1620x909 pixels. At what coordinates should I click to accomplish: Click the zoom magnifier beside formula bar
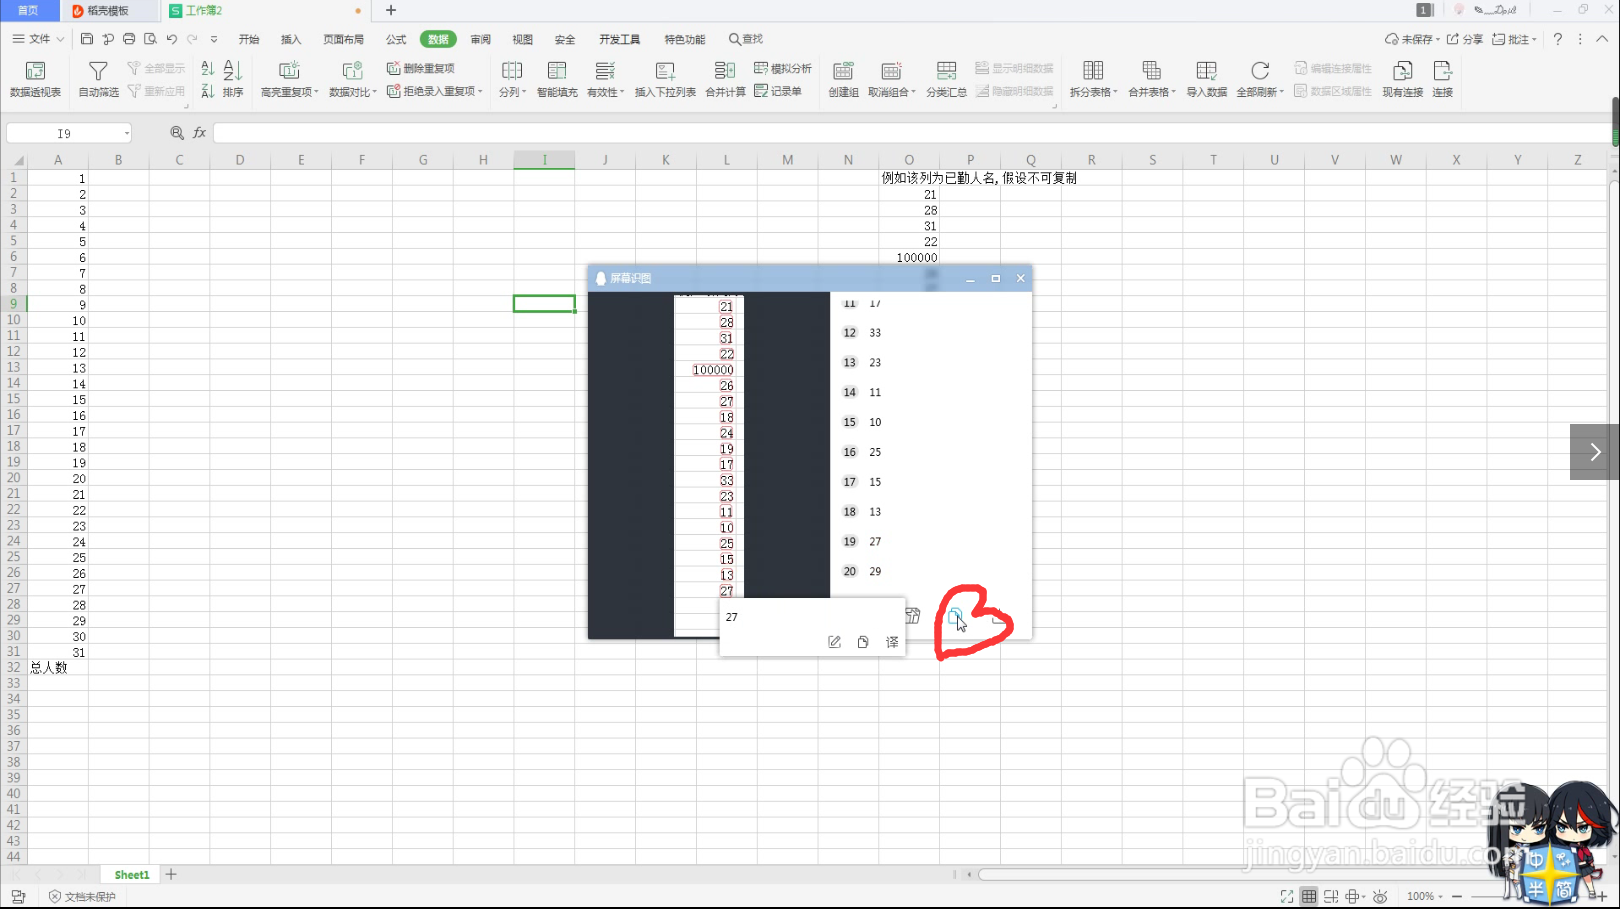point(177,133)
